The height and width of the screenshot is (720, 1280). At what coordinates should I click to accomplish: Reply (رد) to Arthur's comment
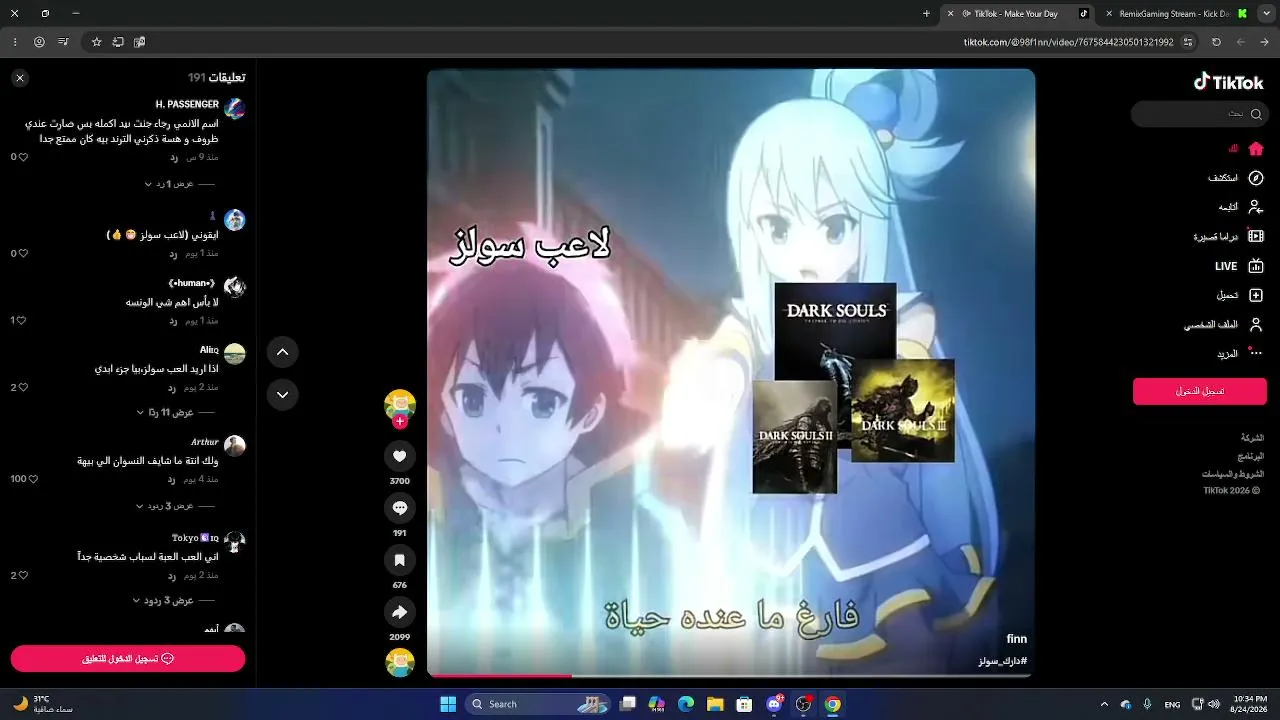(171, 480)
